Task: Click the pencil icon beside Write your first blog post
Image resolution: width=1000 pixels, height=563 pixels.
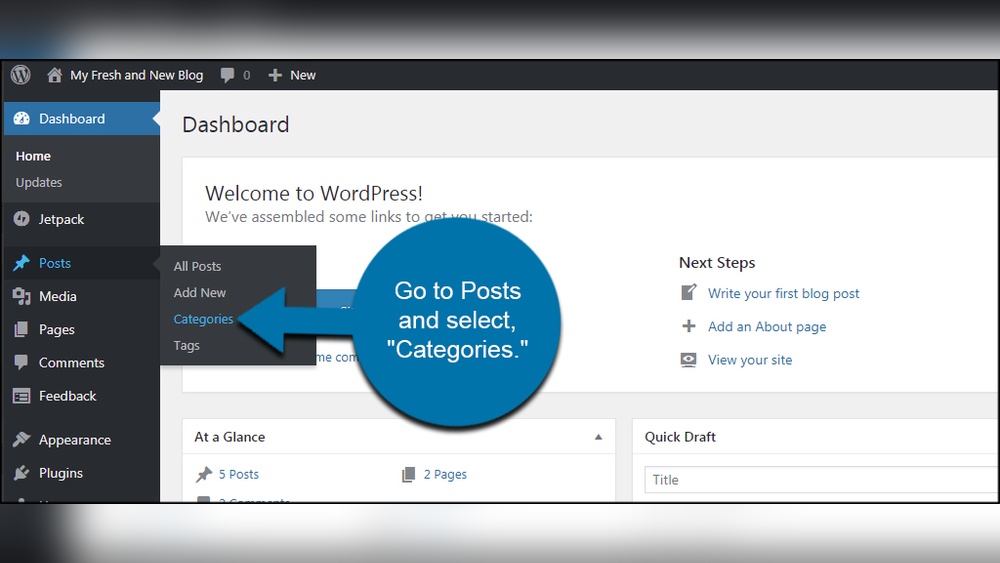Action: pos(689,293)
